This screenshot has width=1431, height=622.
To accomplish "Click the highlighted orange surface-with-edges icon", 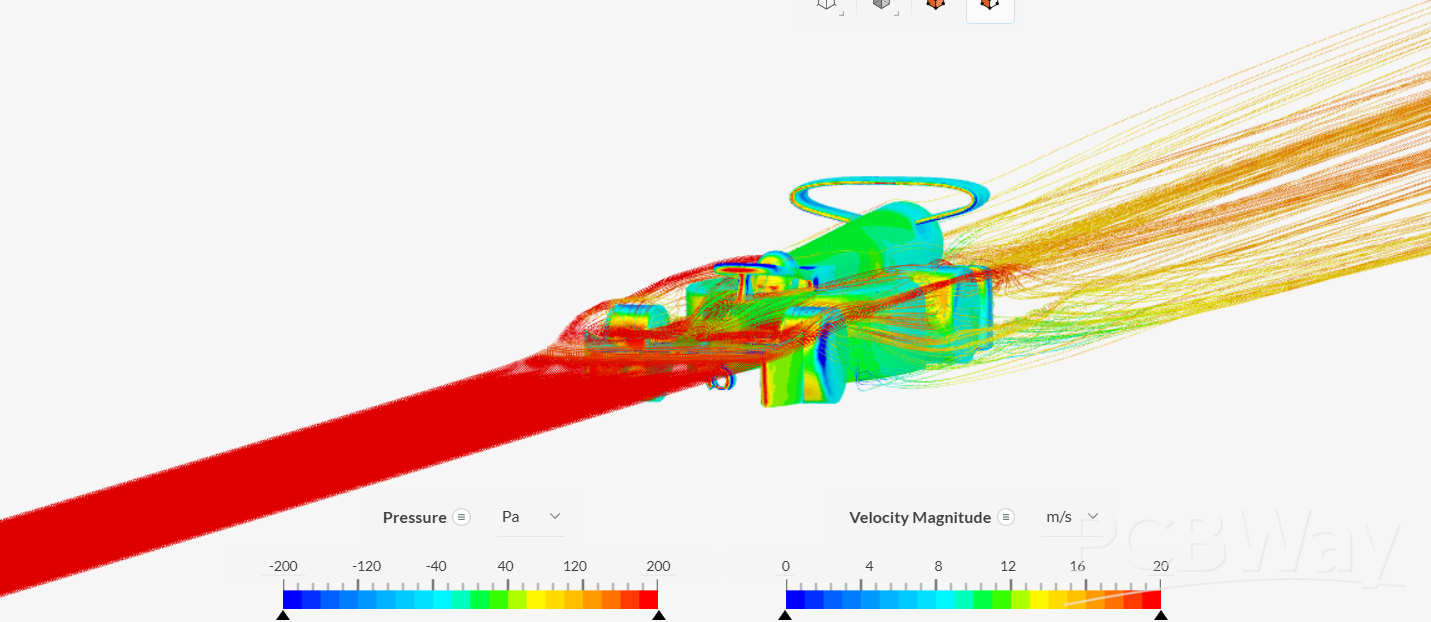I will tap(990, 6).
